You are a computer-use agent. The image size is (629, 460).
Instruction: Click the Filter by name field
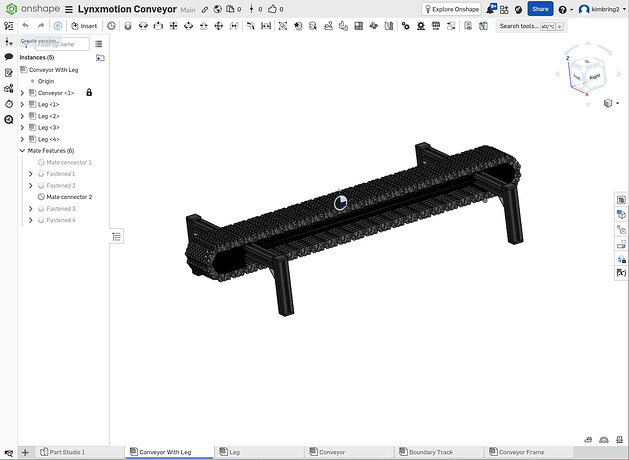[62, 44]
